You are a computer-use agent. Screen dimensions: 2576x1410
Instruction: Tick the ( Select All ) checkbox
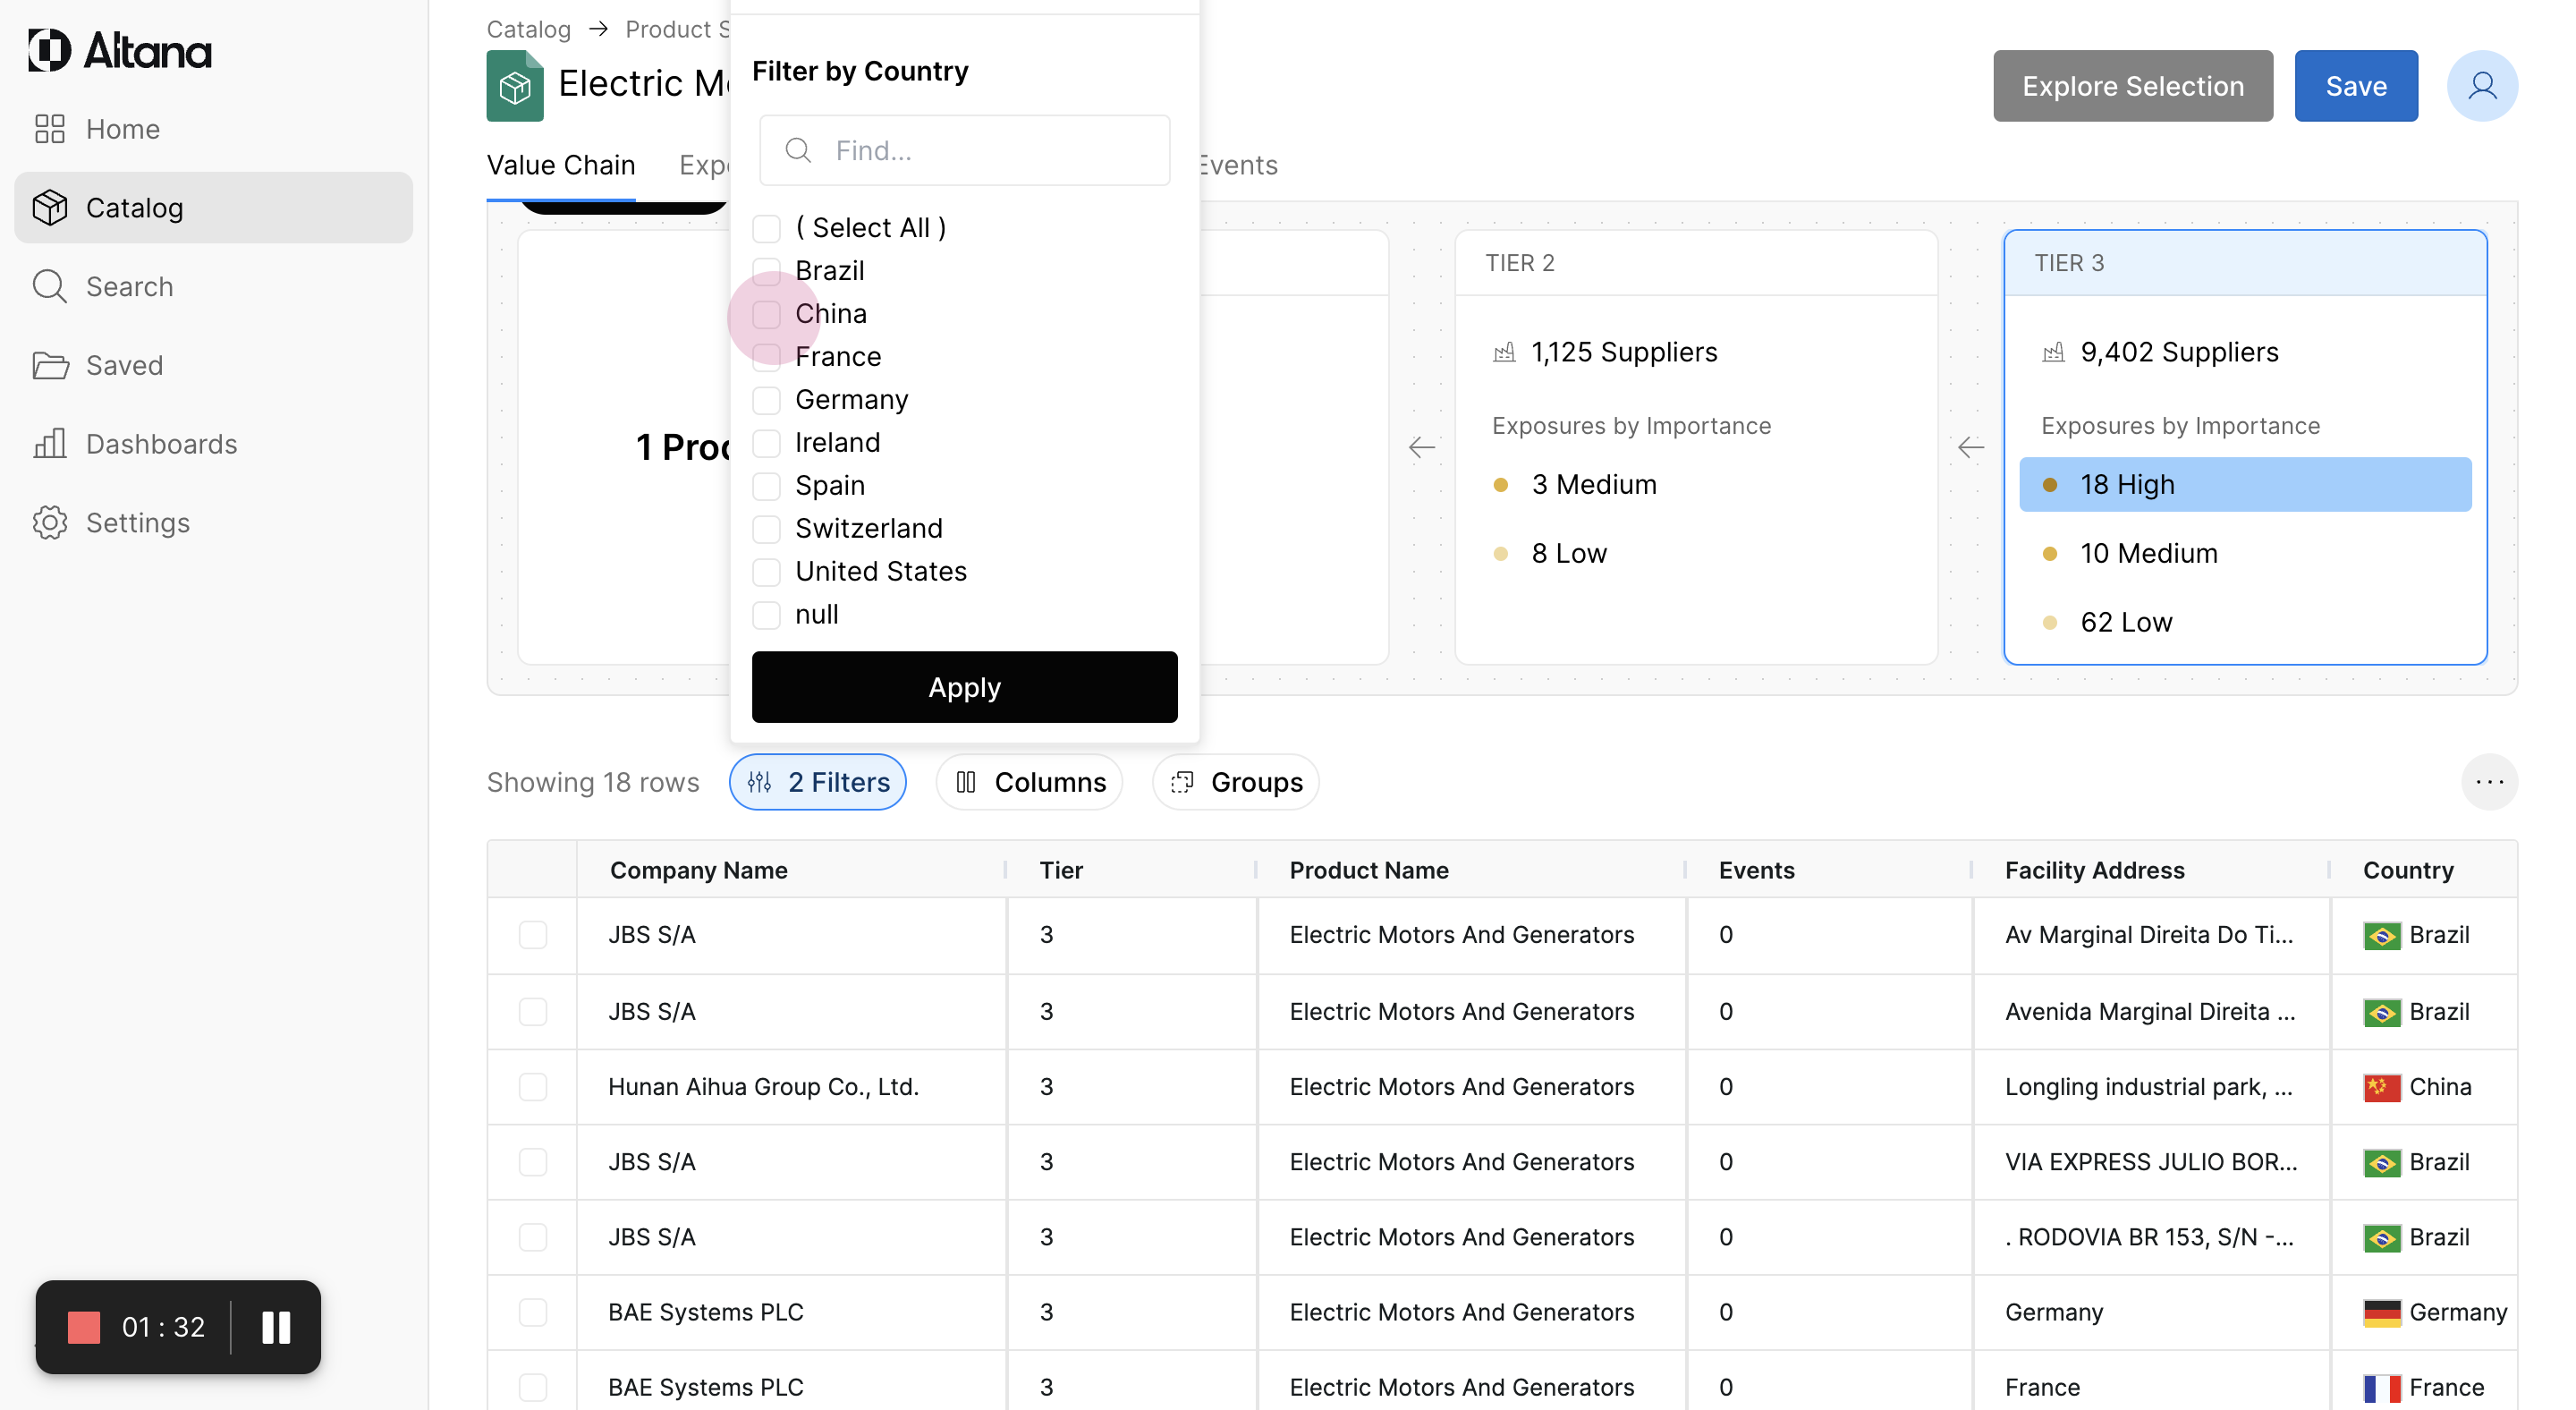[766, 228]
